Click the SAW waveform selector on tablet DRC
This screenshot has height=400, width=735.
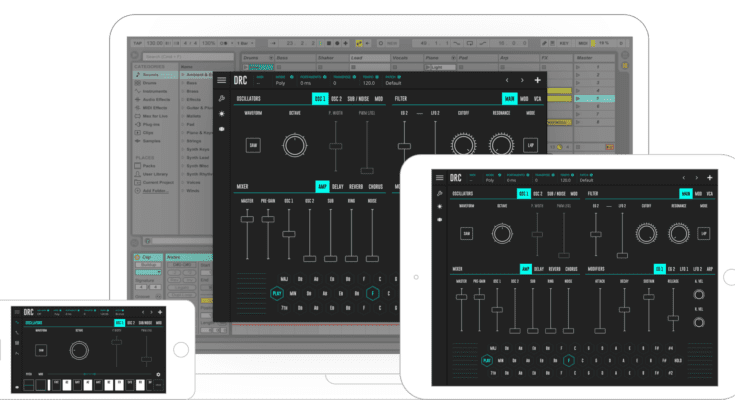tap(467, 234)
